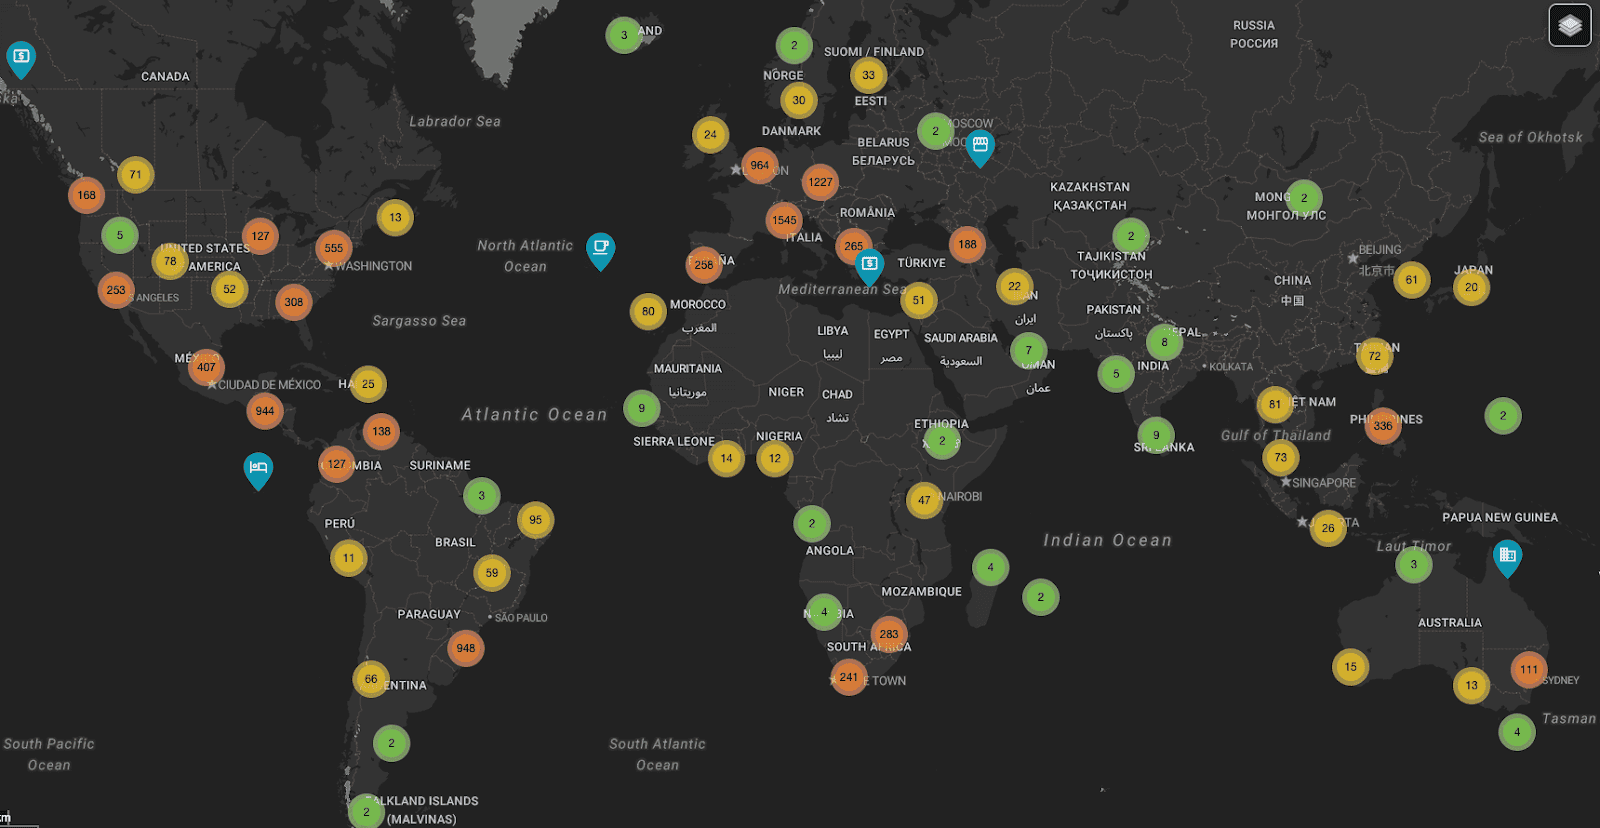Select the bed pin west of Colombia
This screenshot has width=1600, height=828.
258,467
